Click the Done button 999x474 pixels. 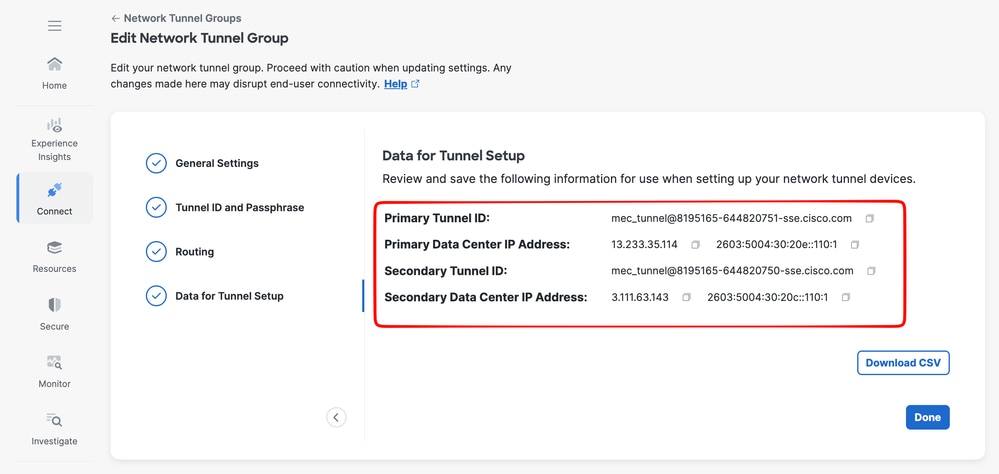[x=927, y=417]
